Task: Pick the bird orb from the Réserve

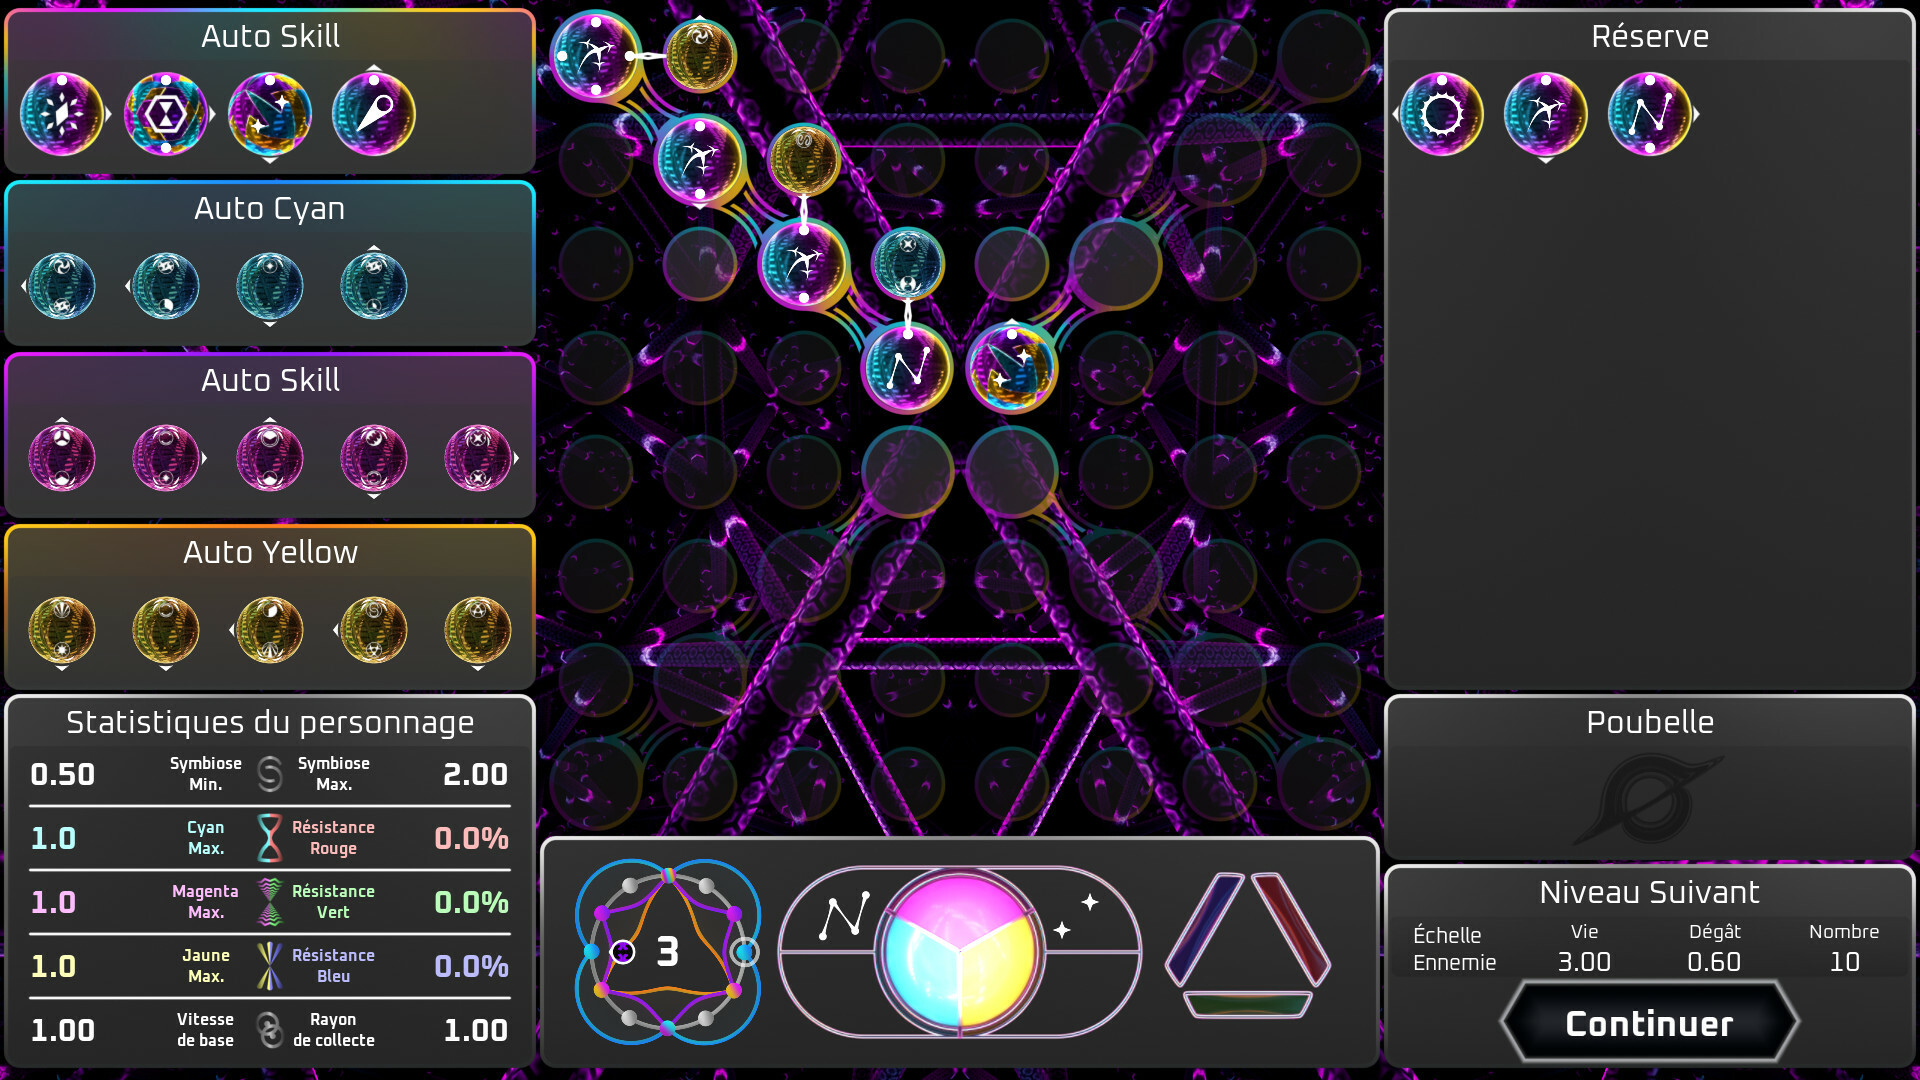Action: (x=1546, y=114)
